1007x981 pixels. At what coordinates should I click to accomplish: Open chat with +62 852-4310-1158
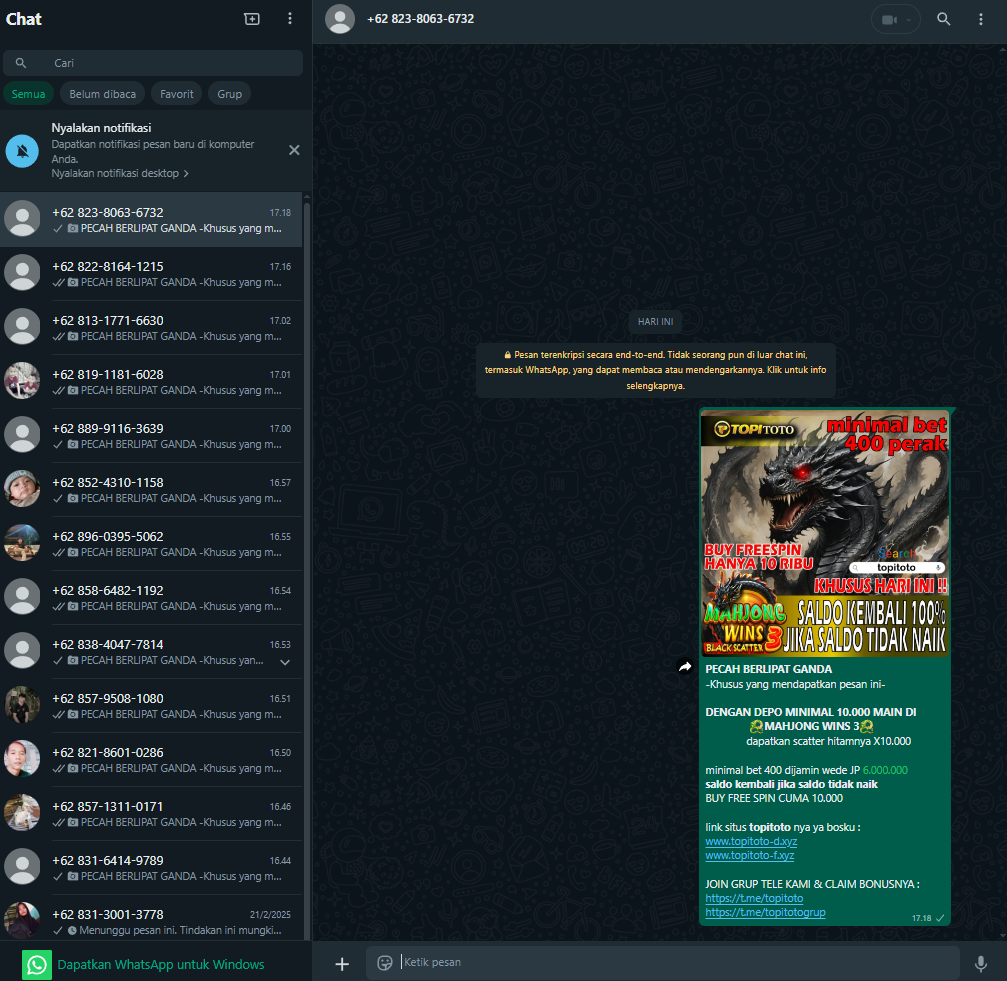point(152,489)
